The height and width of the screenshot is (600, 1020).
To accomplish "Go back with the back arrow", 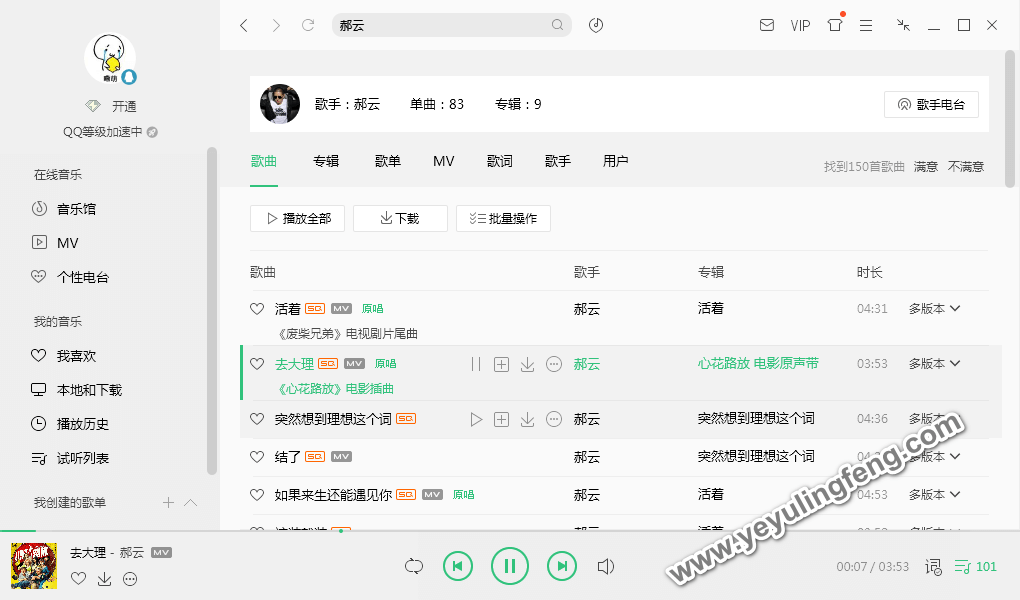I will [244, 25].
